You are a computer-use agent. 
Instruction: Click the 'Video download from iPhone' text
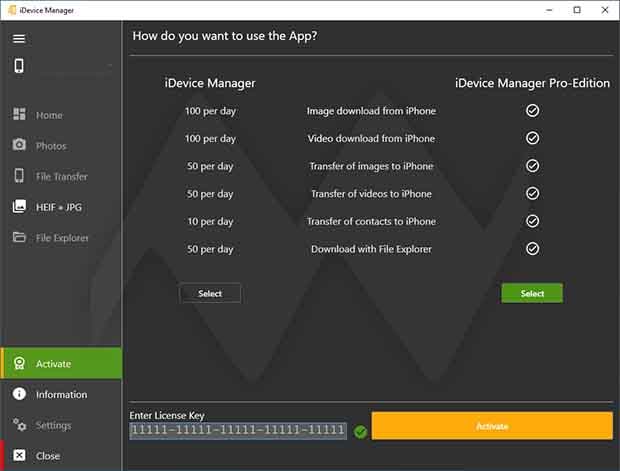pyautogui.click(x=371, y=139)
